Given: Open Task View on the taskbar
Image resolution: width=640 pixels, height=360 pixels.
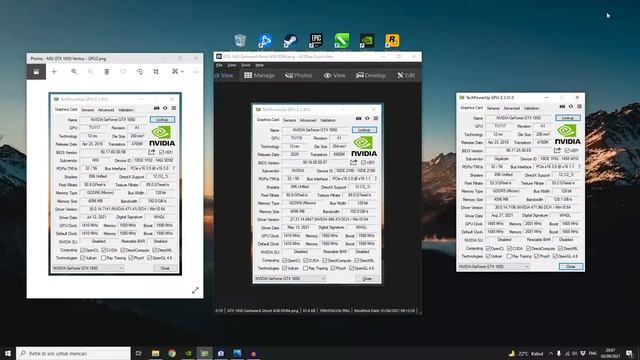Looking at the screenshot, I should pyautogui.click(x=139, y=353).
